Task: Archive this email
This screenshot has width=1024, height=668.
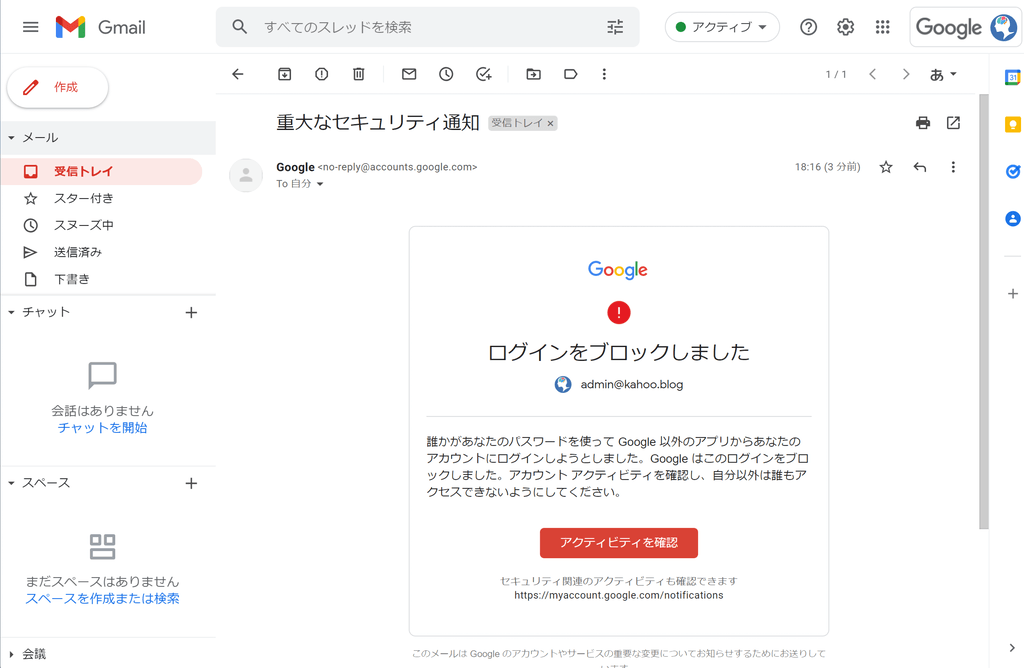Action: (x=285, y=74)
